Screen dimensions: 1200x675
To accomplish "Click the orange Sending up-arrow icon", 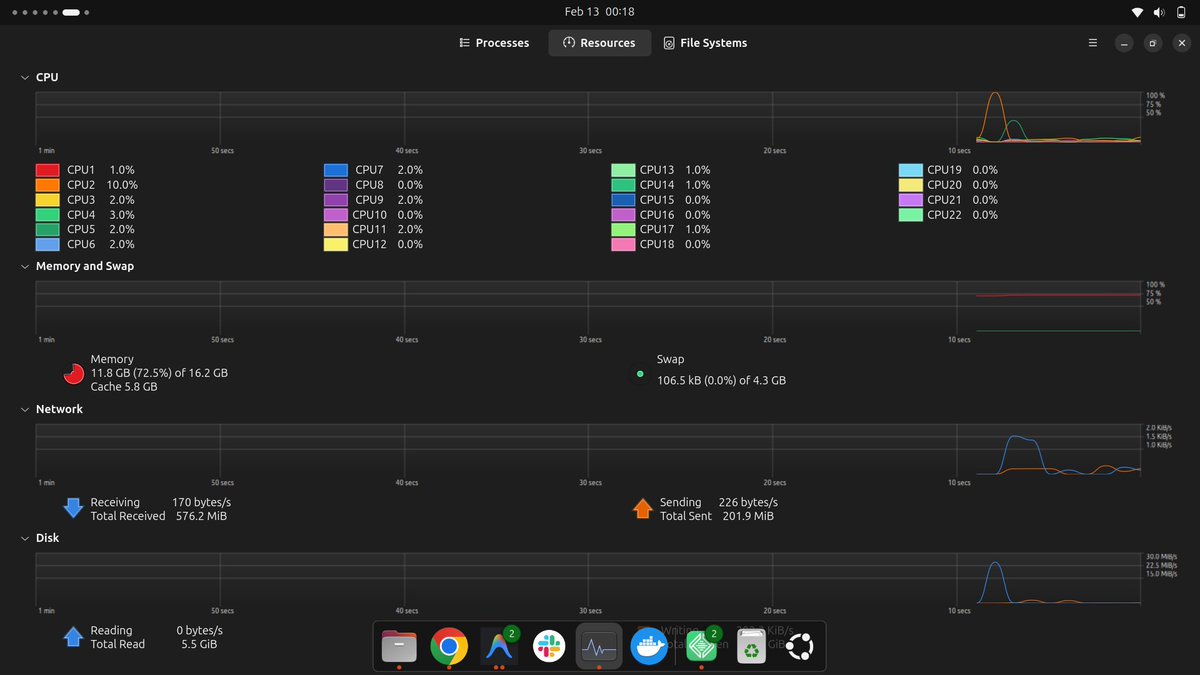I will pyautogui.click(x=642, y=508).
